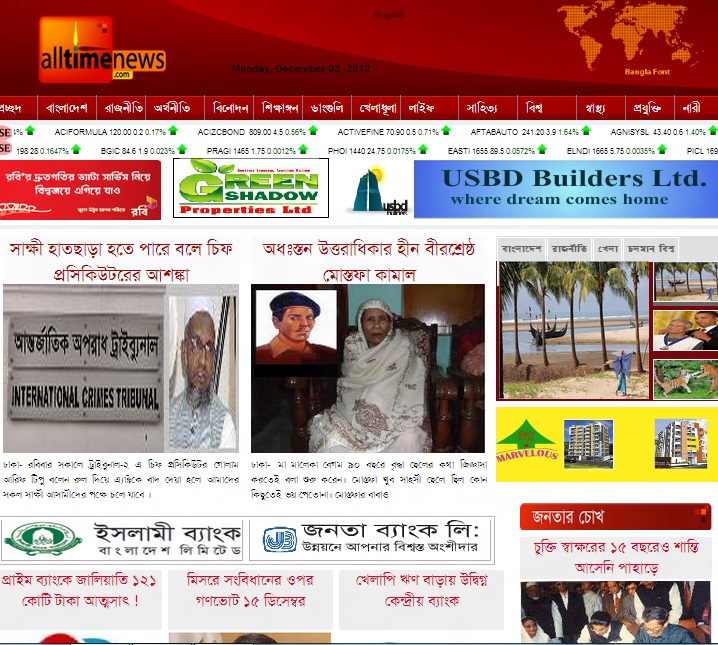Open the world map graphic in header
Image resolution: width=718 pixels, height=645 pixels.
tap(628, 37)
